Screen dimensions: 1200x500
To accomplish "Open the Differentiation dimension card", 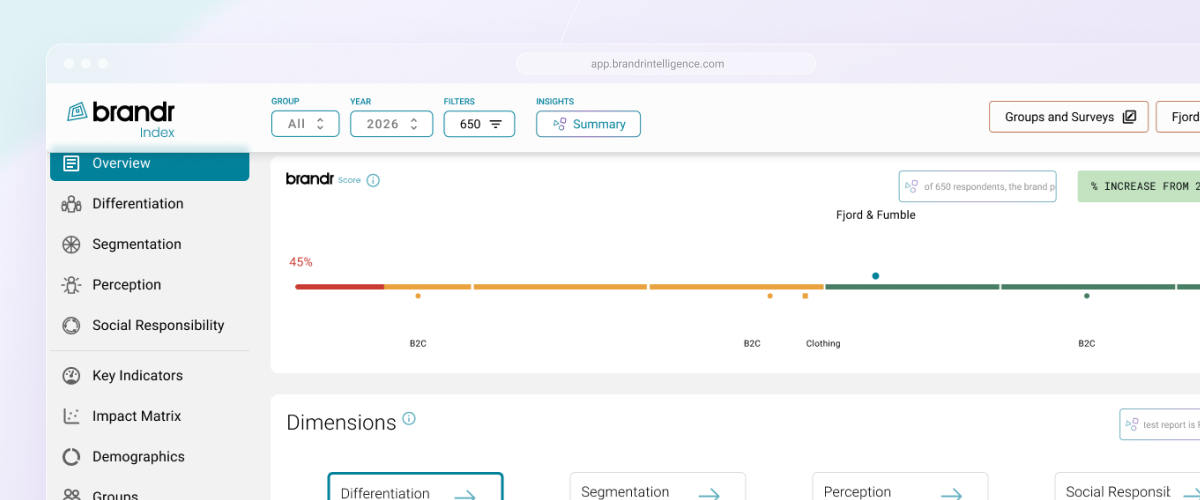I will (415, 487).
